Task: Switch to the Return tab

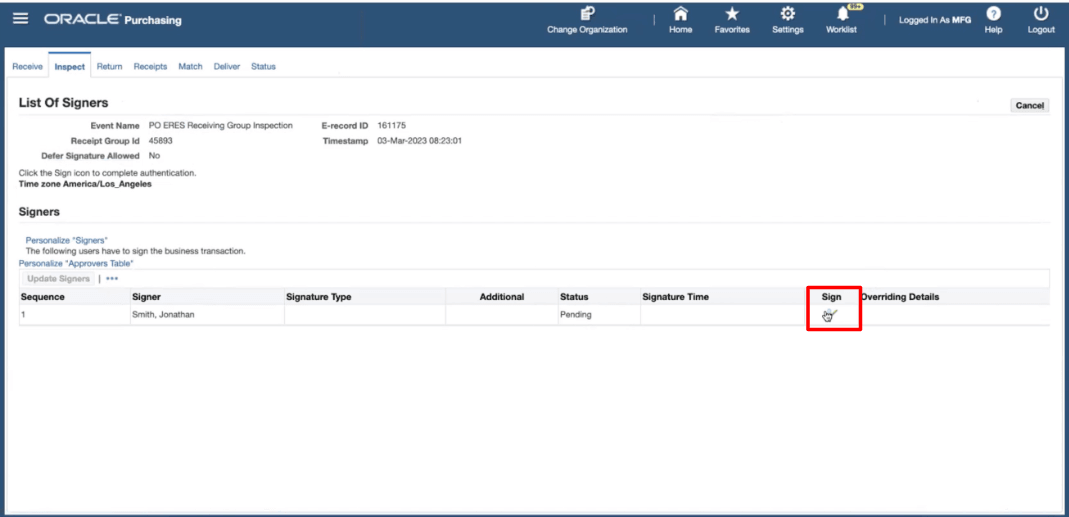Action: pos(109,67)
